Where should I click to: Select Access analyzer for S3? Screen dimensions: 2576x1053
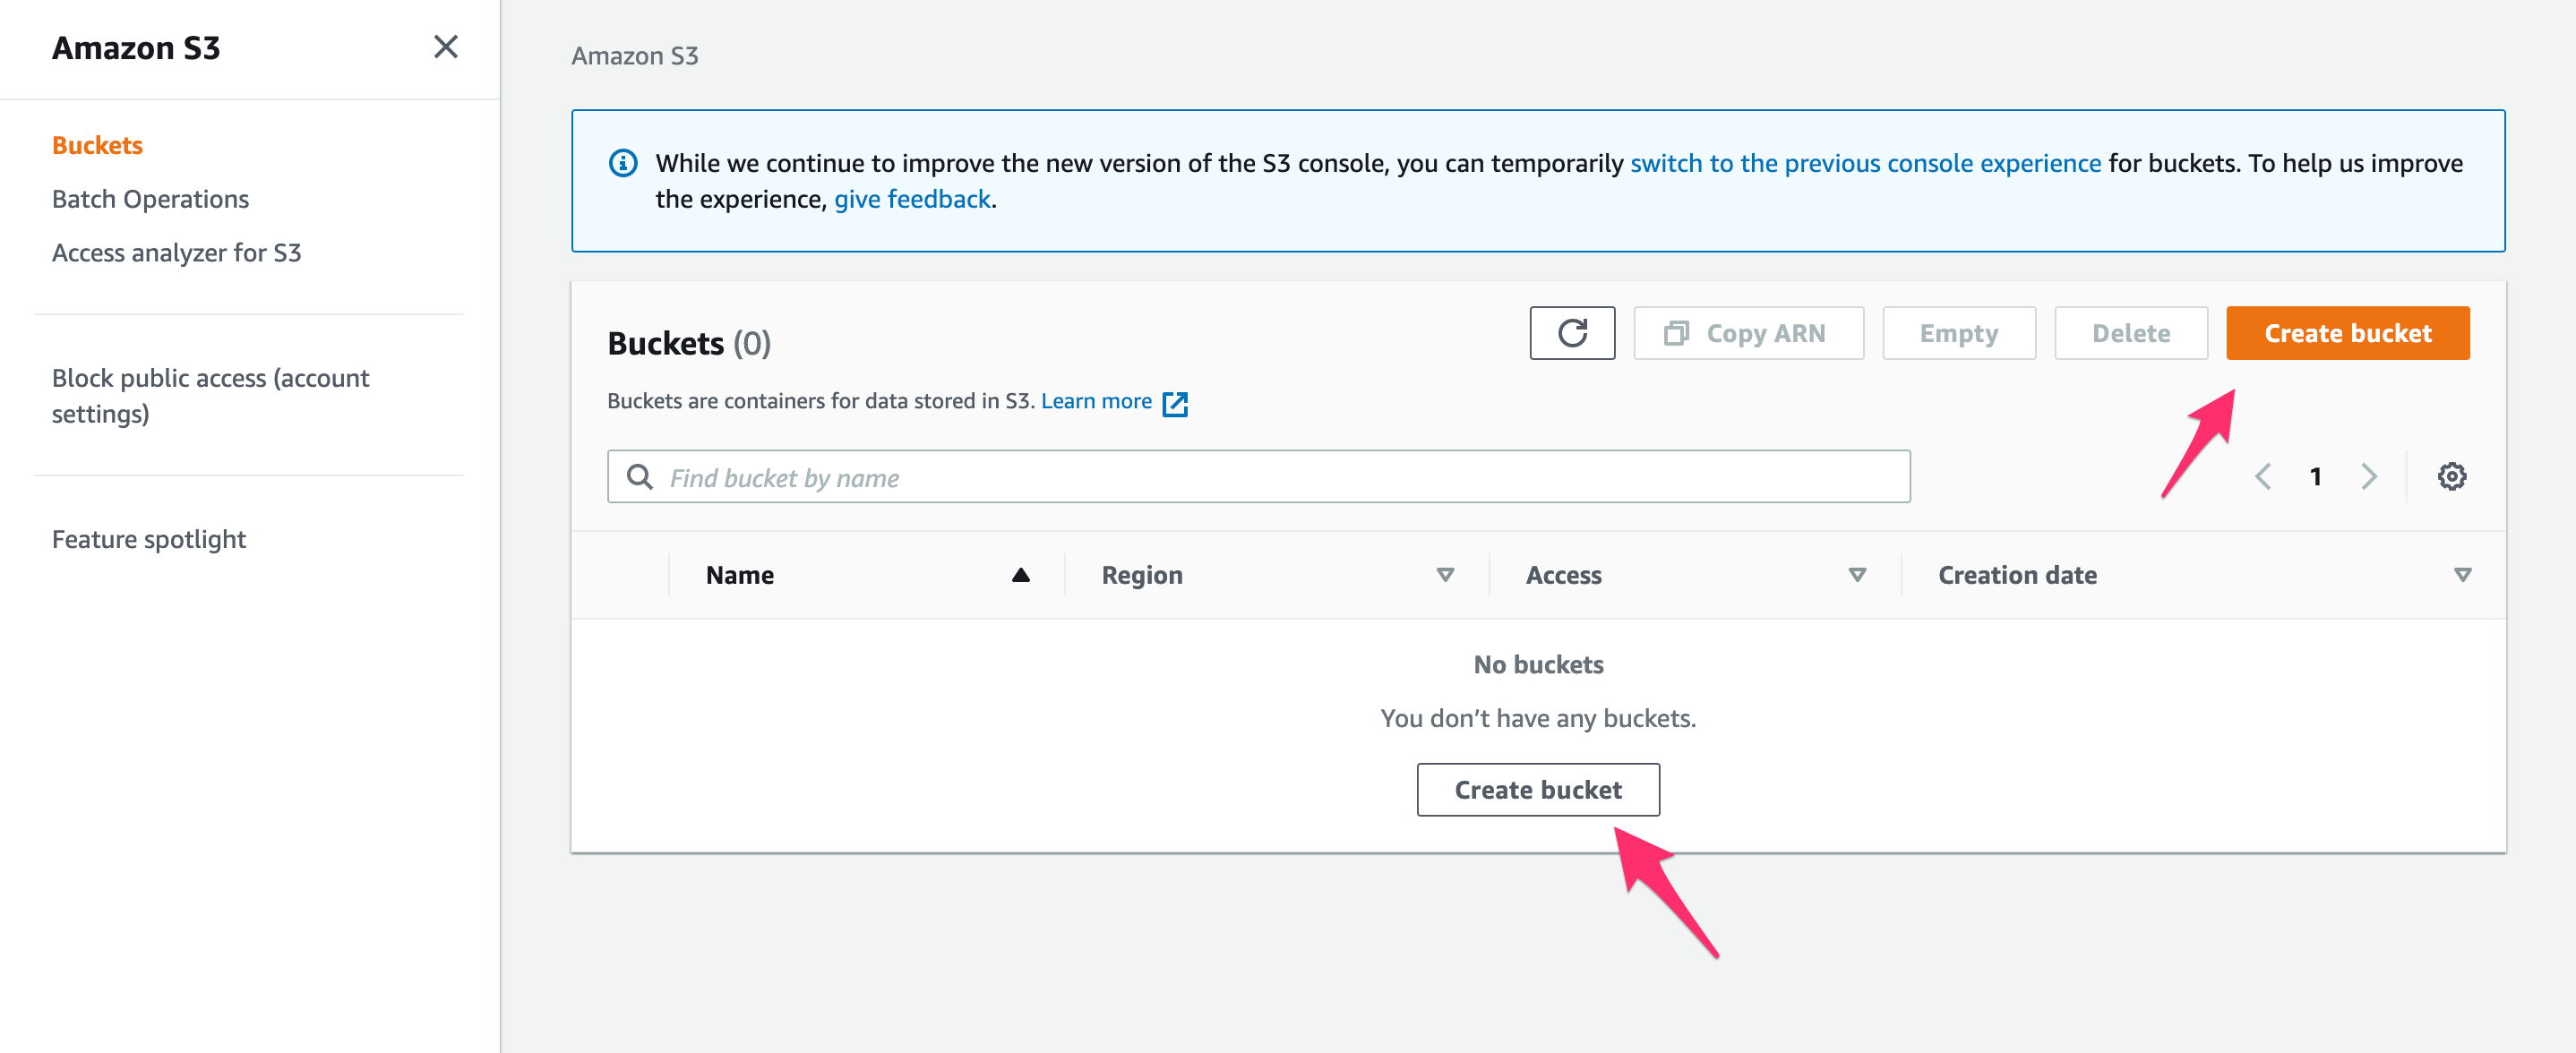pos(177,252)
